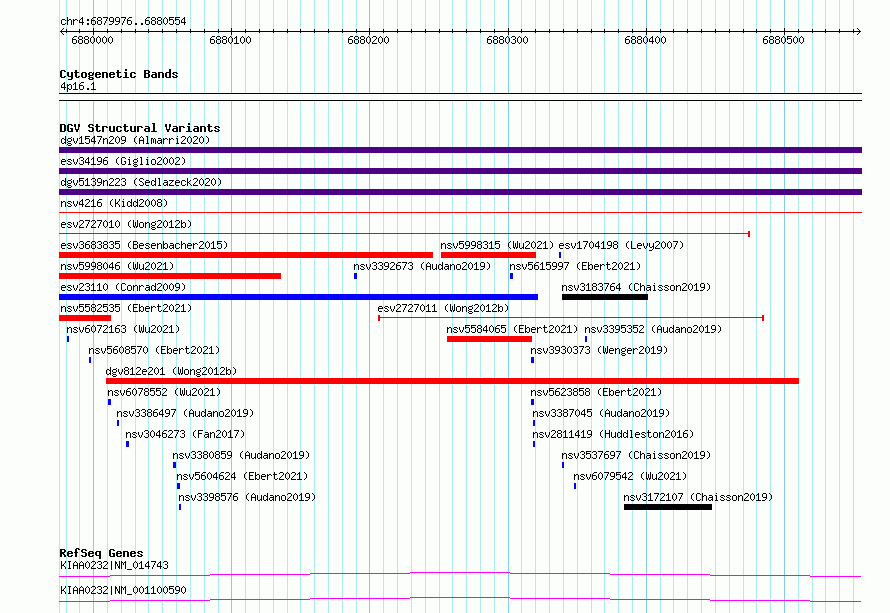
Task: Open nsv3172107 (Chaisson2019) variant label
Action: 698,497
